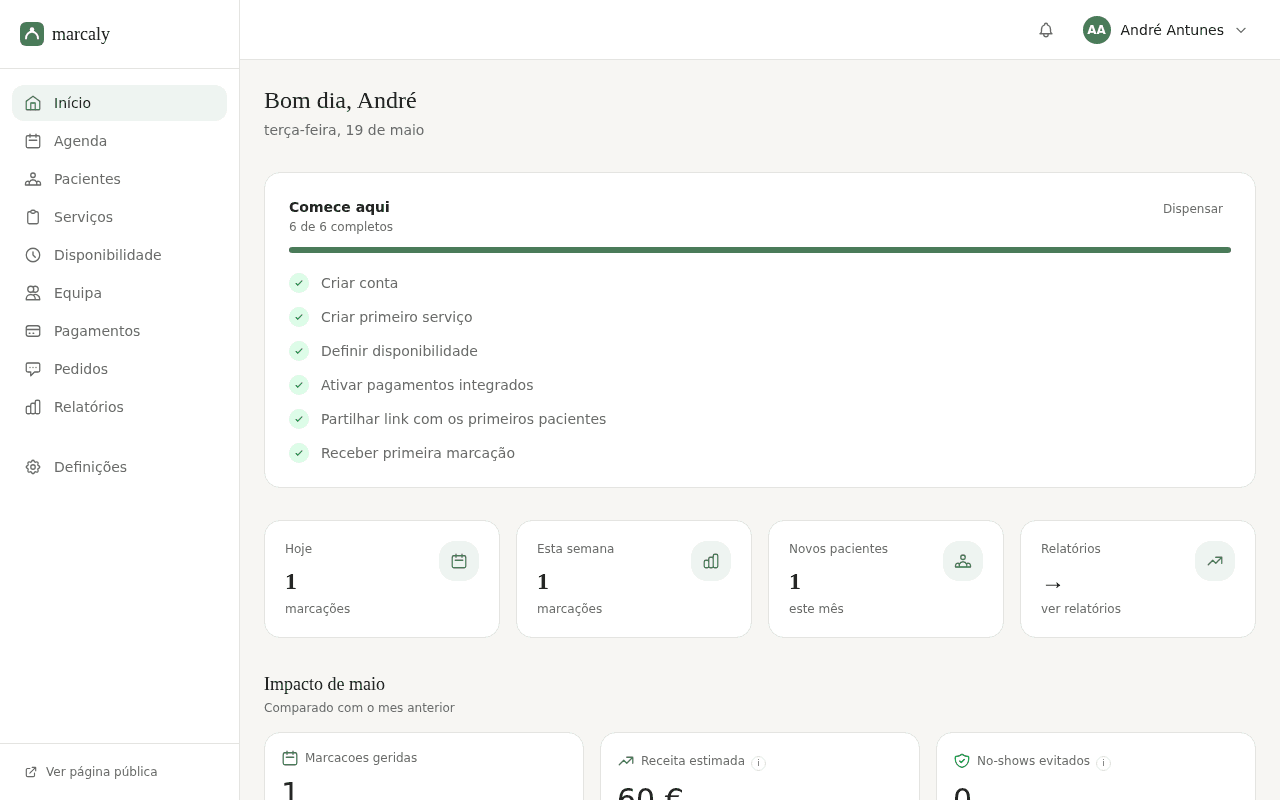Screen dimensions: 1280x800
Task: Expand the André Antunes account menu chevron
Action: pos(1241,30)
